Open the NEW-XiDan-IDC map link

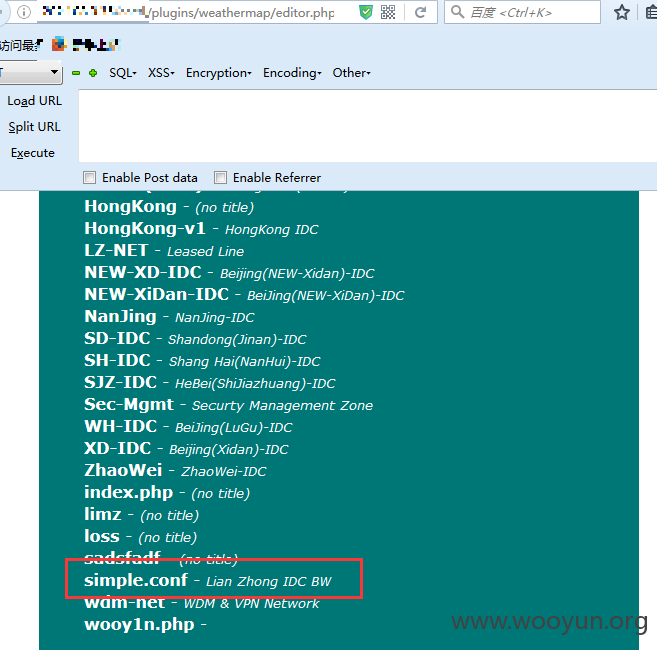157,294
